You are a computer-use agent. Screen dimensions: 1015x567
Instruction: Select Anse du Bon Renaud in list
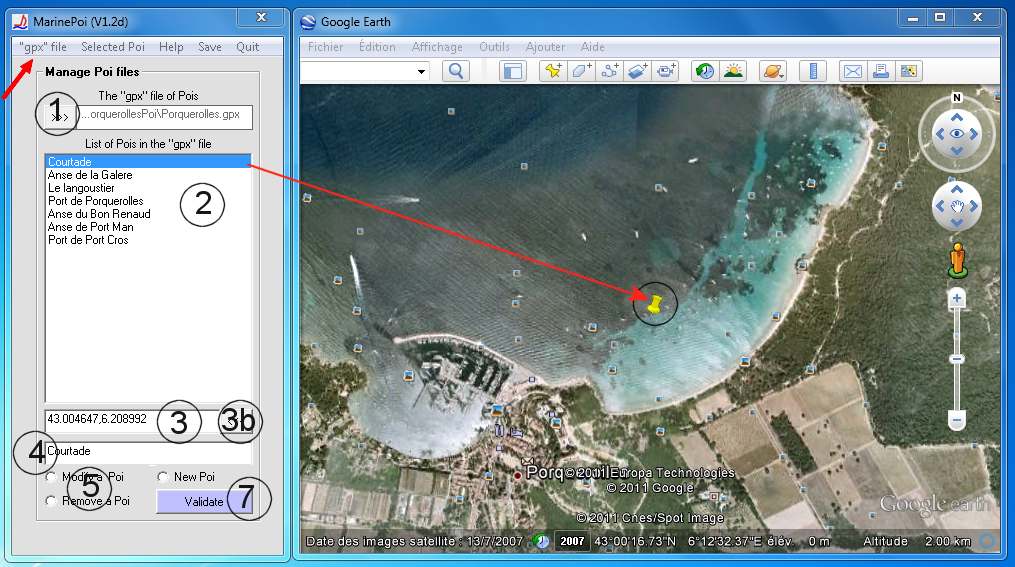pyautogui.click(x=148, y=214)
